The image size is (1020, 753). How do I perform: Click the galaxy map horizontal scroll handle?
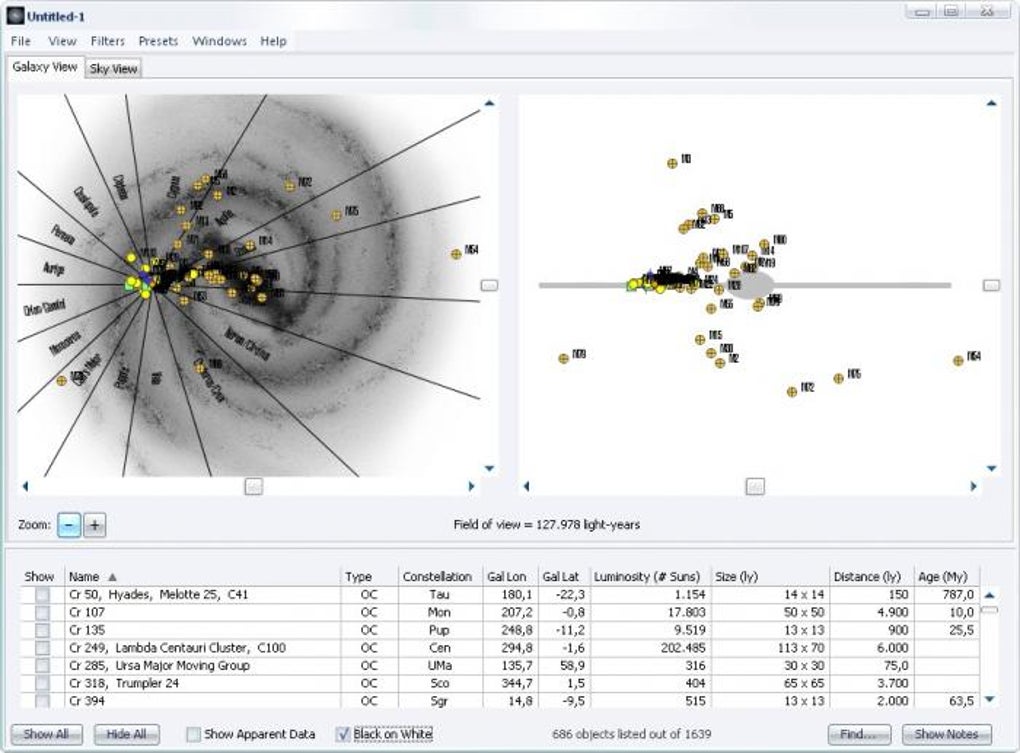(x=254, y=486)
